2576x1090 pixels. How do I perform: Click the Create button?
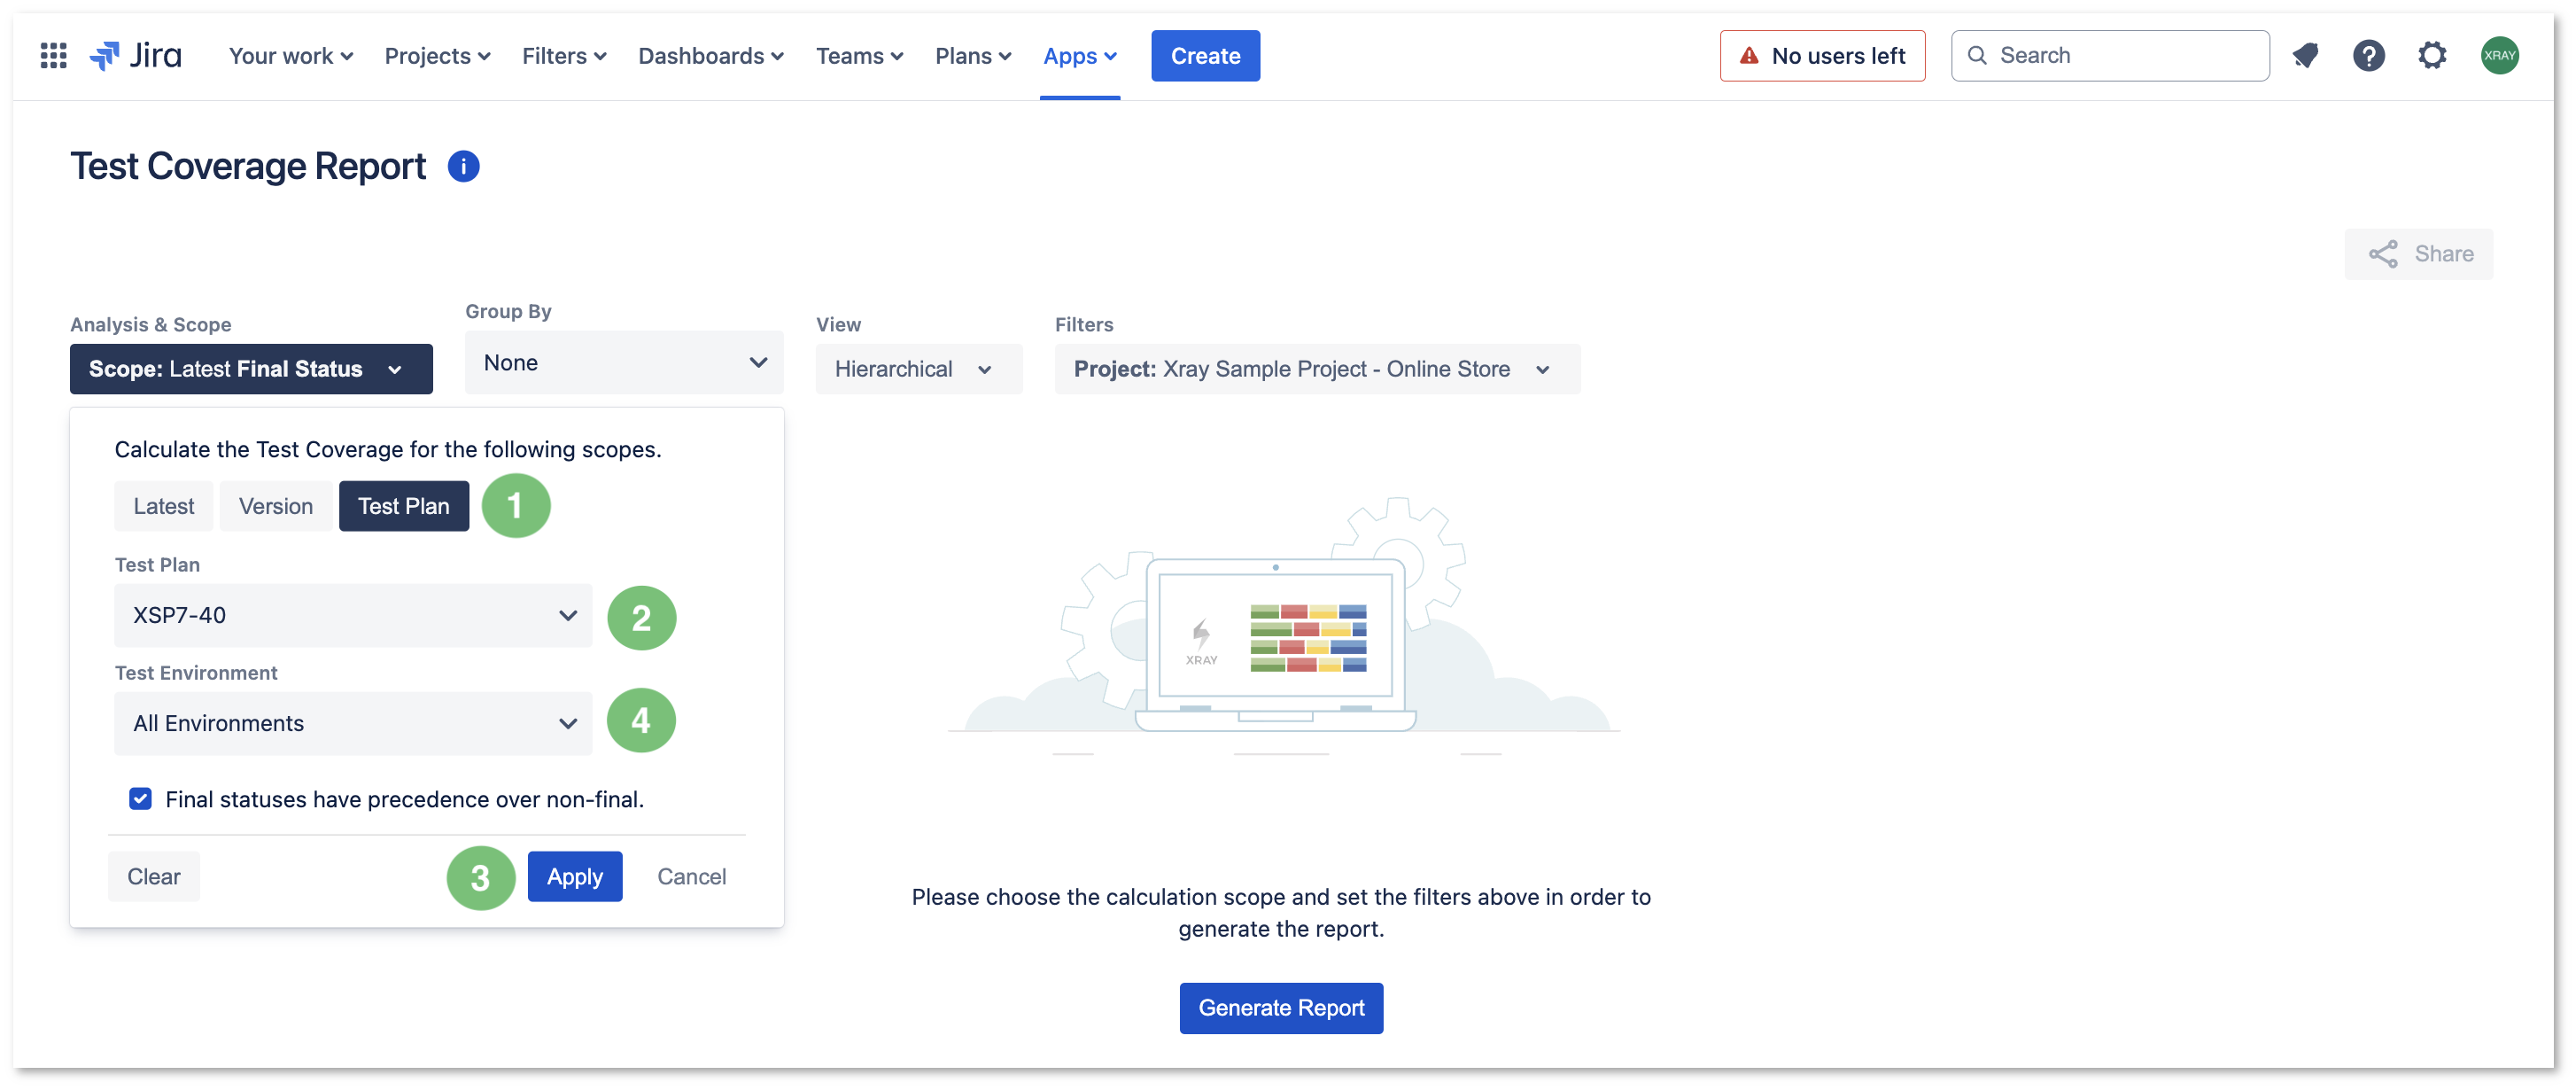click(1205, 56)
